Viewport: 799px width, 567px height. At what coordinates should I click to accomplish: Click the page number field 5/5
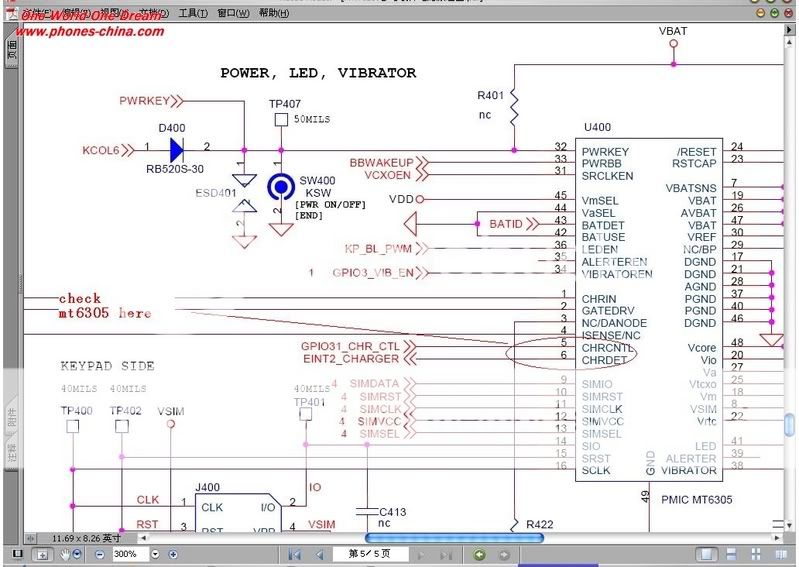370,554
